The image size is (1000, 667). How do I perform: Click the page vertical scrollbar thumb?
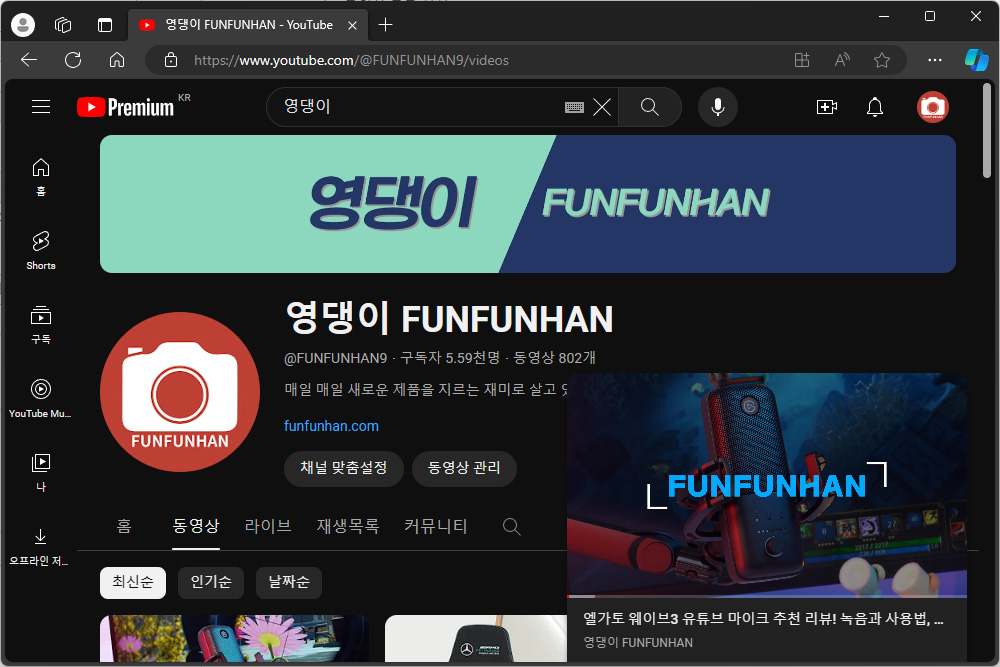click(987, 131)
